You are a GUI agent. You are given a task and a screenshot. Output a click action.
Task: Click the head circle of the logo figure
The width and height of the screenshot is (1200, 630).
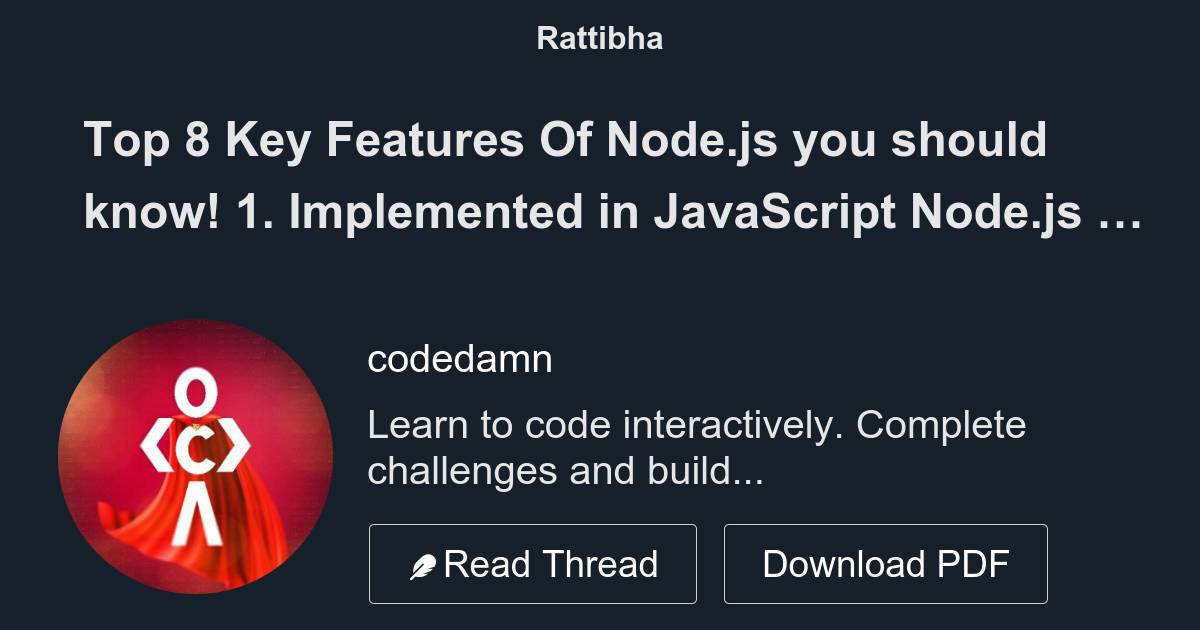coord(197,390)
